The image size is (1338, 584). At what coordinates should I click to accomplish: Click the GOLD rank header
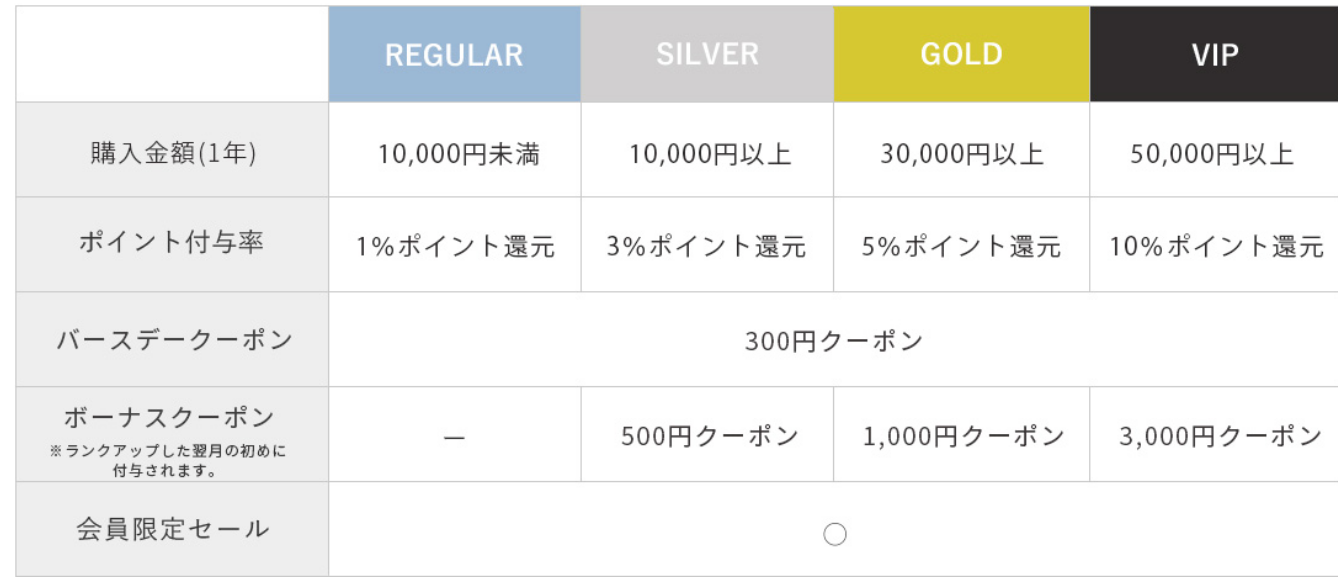pyautogui.click(x=961, y=55)
